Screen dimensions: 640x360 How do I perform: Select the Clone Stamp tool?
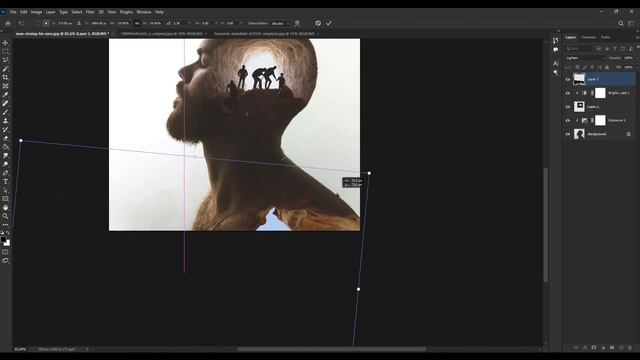pyautogui.click(x=5, y=121)
